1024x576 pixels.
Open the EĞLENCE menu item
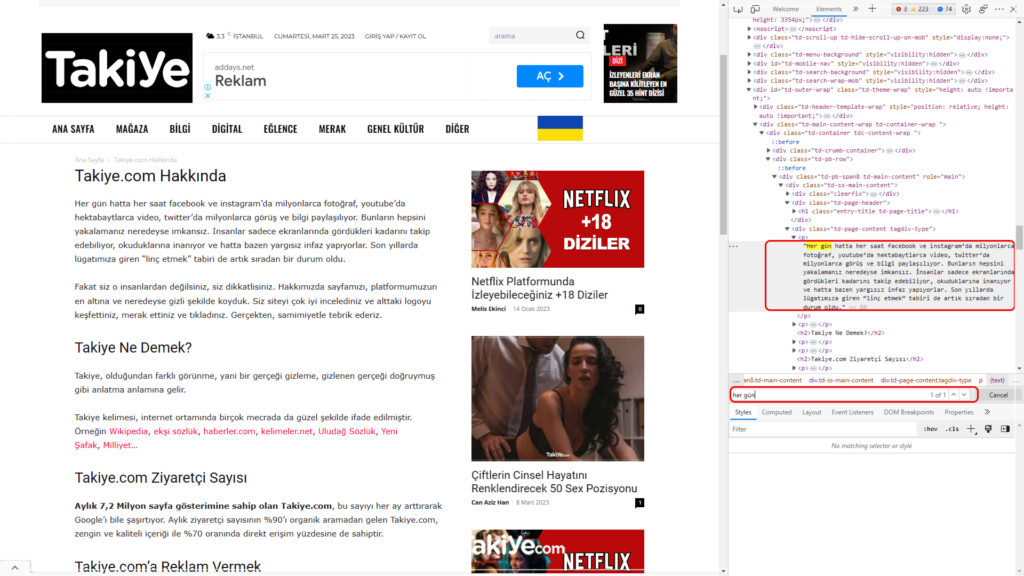(x=280, y=129)
